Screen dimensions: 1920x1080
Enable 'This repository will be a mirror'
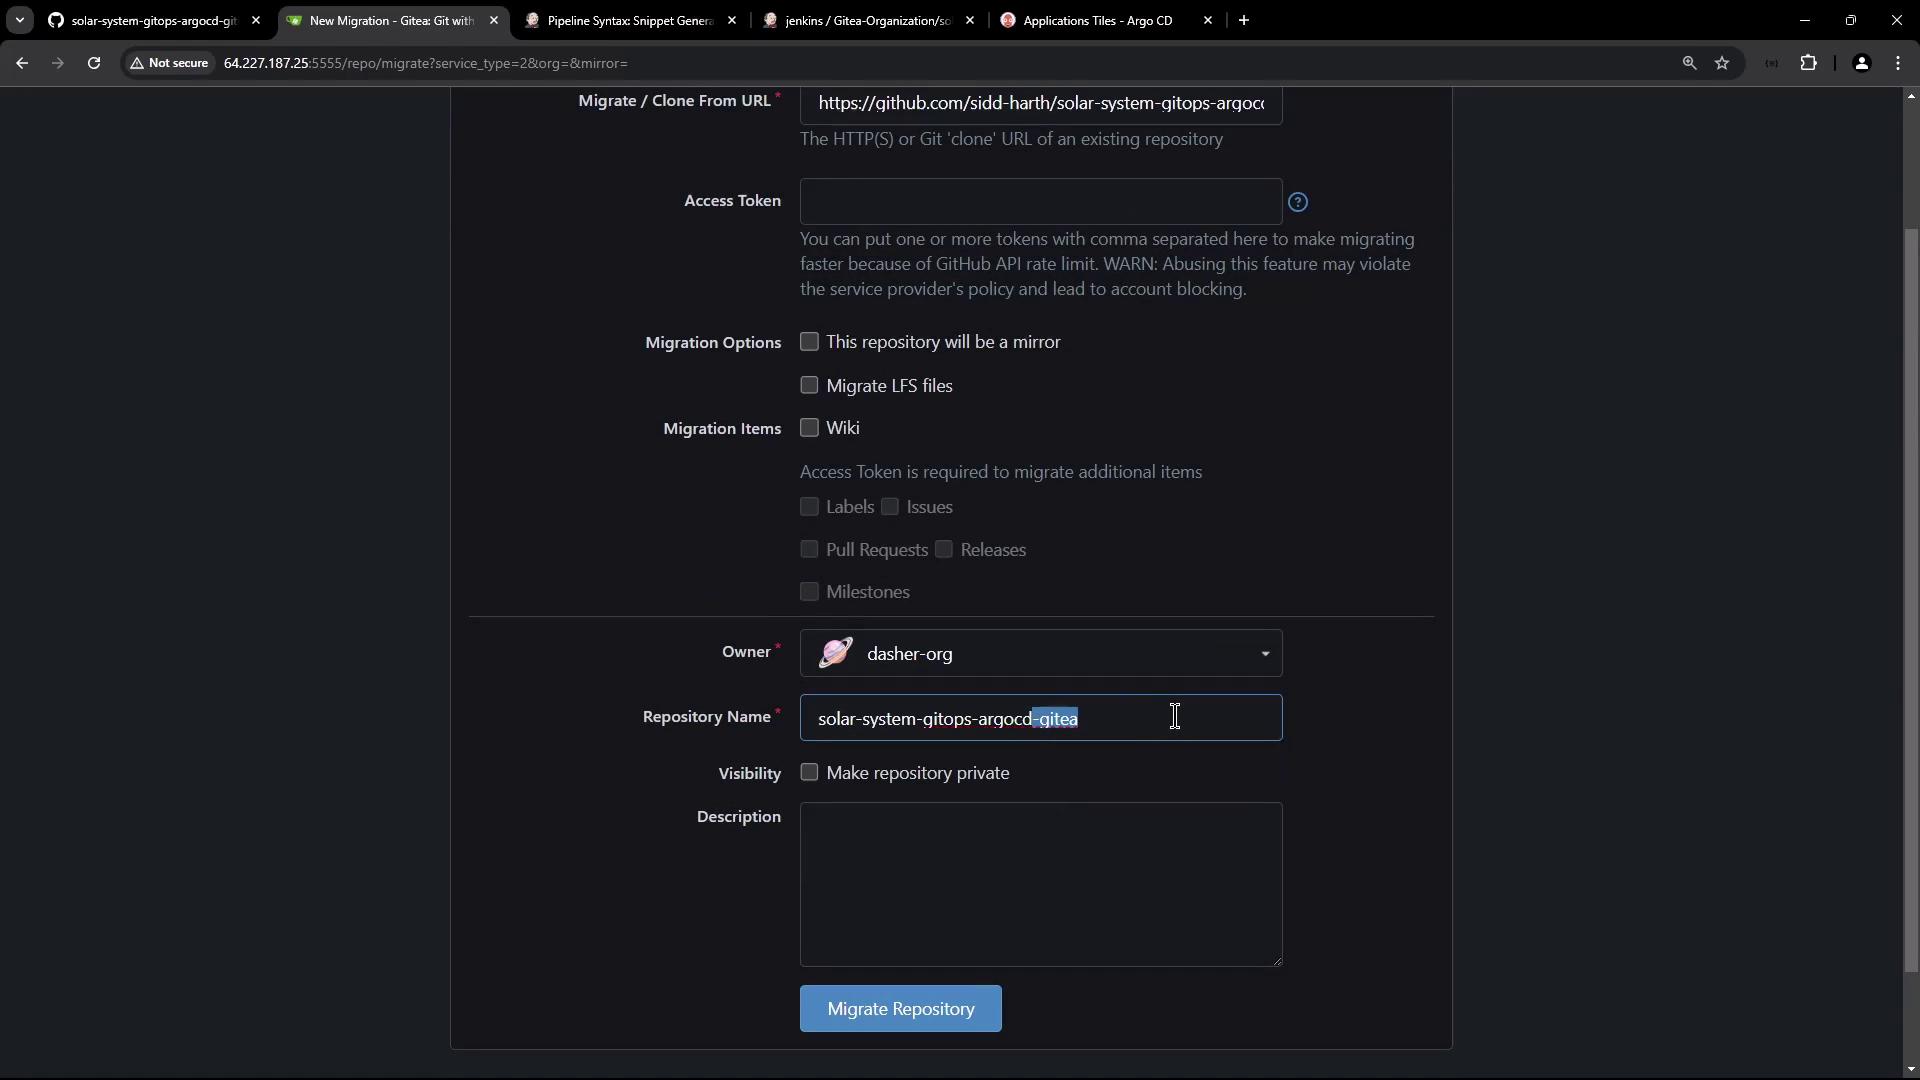[x=809, y=342]
